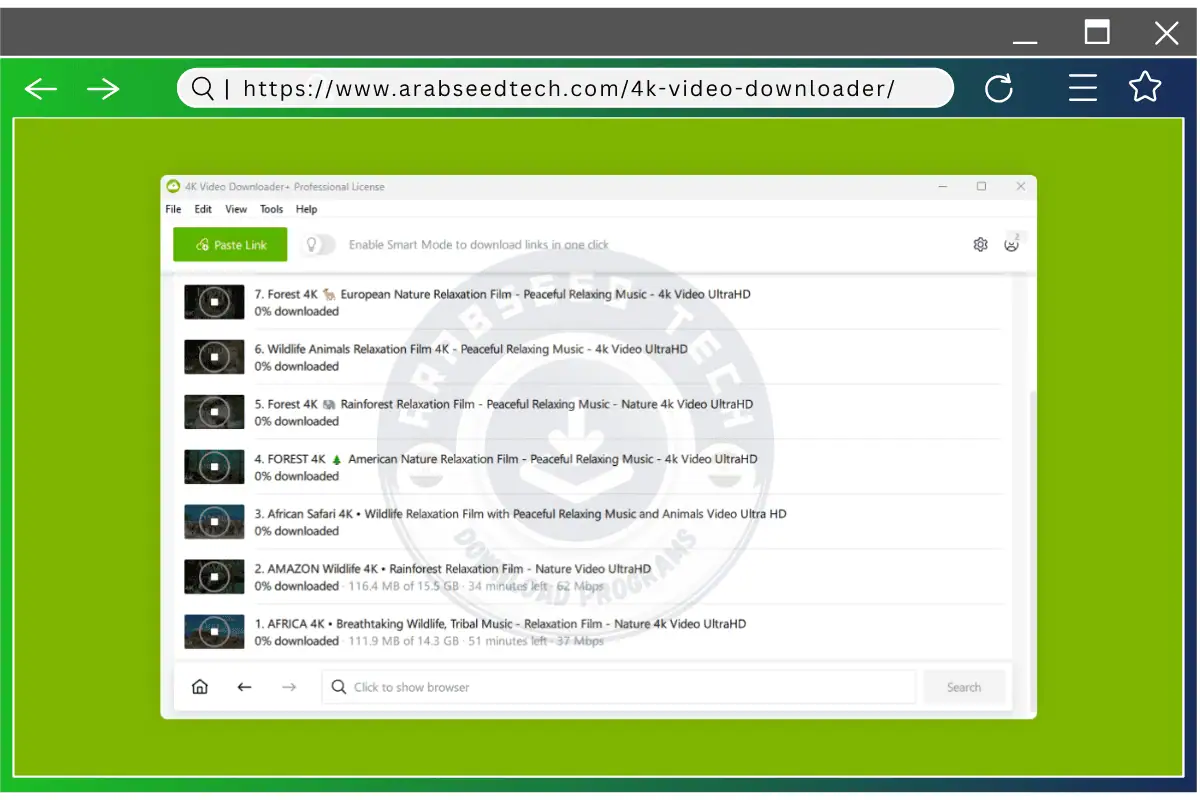The image size is (1200, 800).
Task: Click the browser back navigation arrow
Action: [41, 88]
